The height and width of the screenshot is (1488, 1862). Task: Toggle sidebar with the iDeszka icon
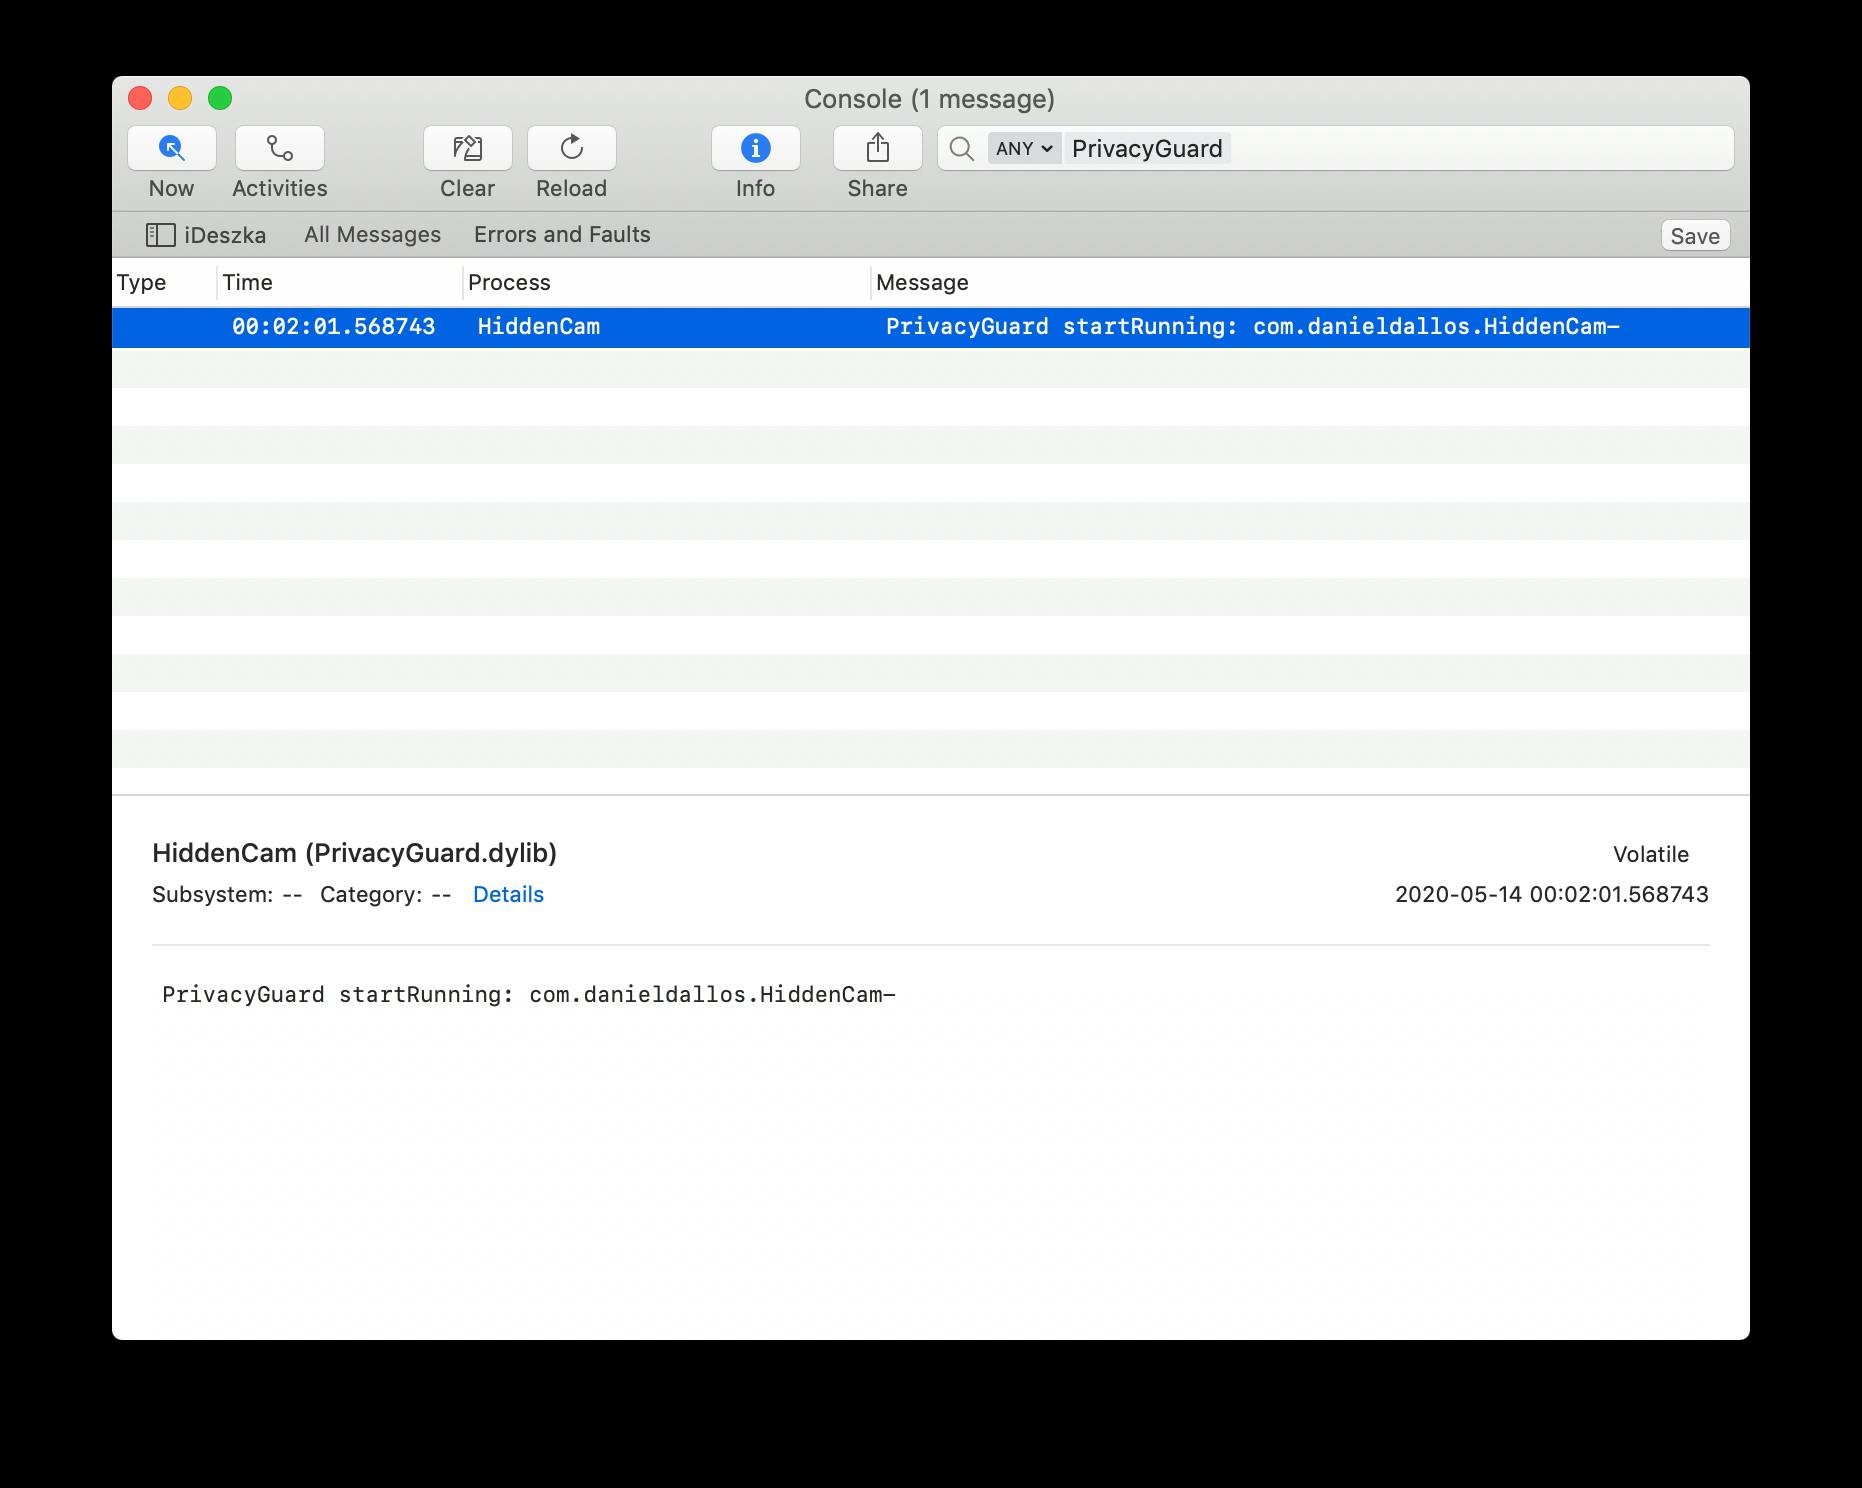click(160, 235)
